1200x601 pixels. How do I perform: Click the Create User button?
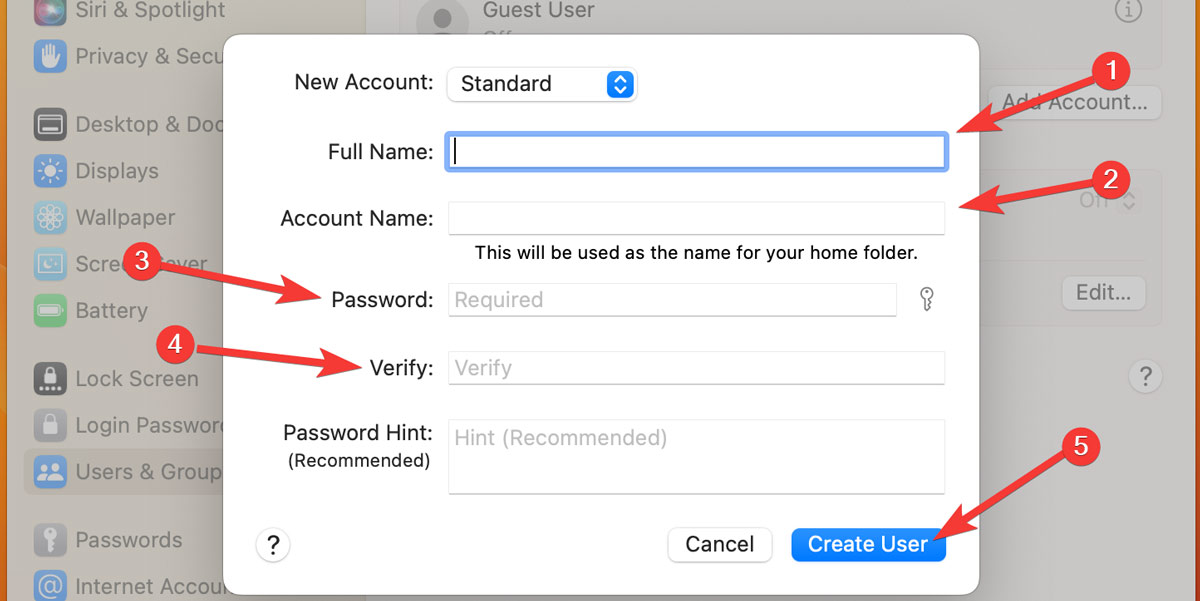click(868, 544)
